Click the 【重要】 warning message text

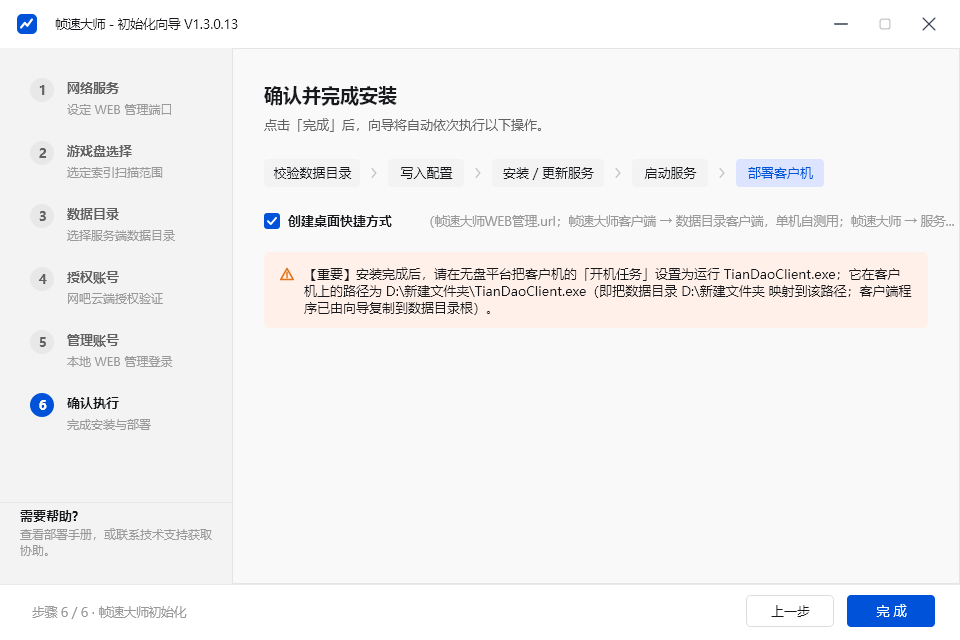coord(607,292)
